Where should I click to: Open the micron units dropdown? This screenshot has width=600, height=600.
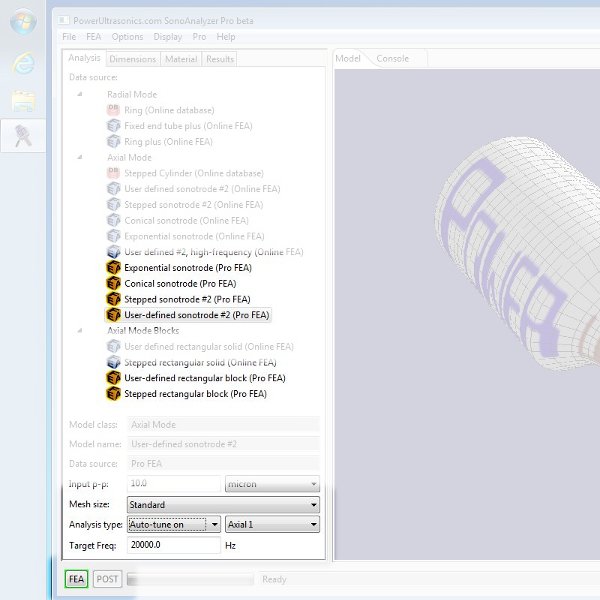(x=272, y=484)
